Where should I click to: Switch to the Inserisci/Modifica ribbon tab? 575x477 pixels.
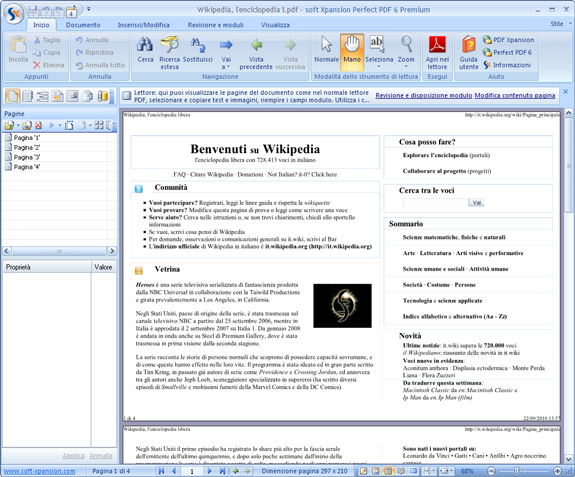(143, 25)
